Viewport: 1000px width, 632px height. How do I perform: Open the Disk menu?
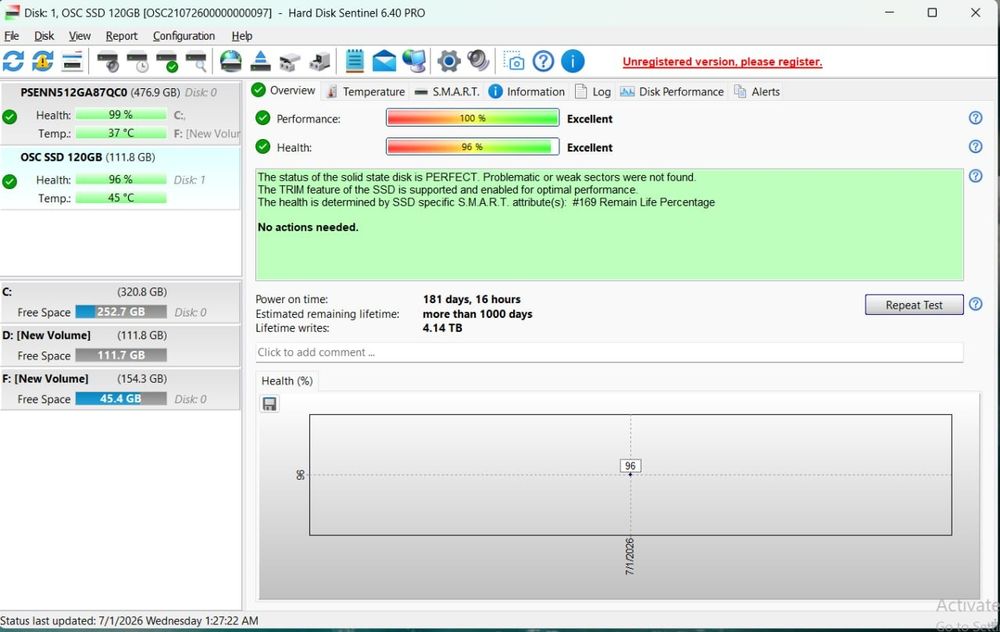click(44, 36)
